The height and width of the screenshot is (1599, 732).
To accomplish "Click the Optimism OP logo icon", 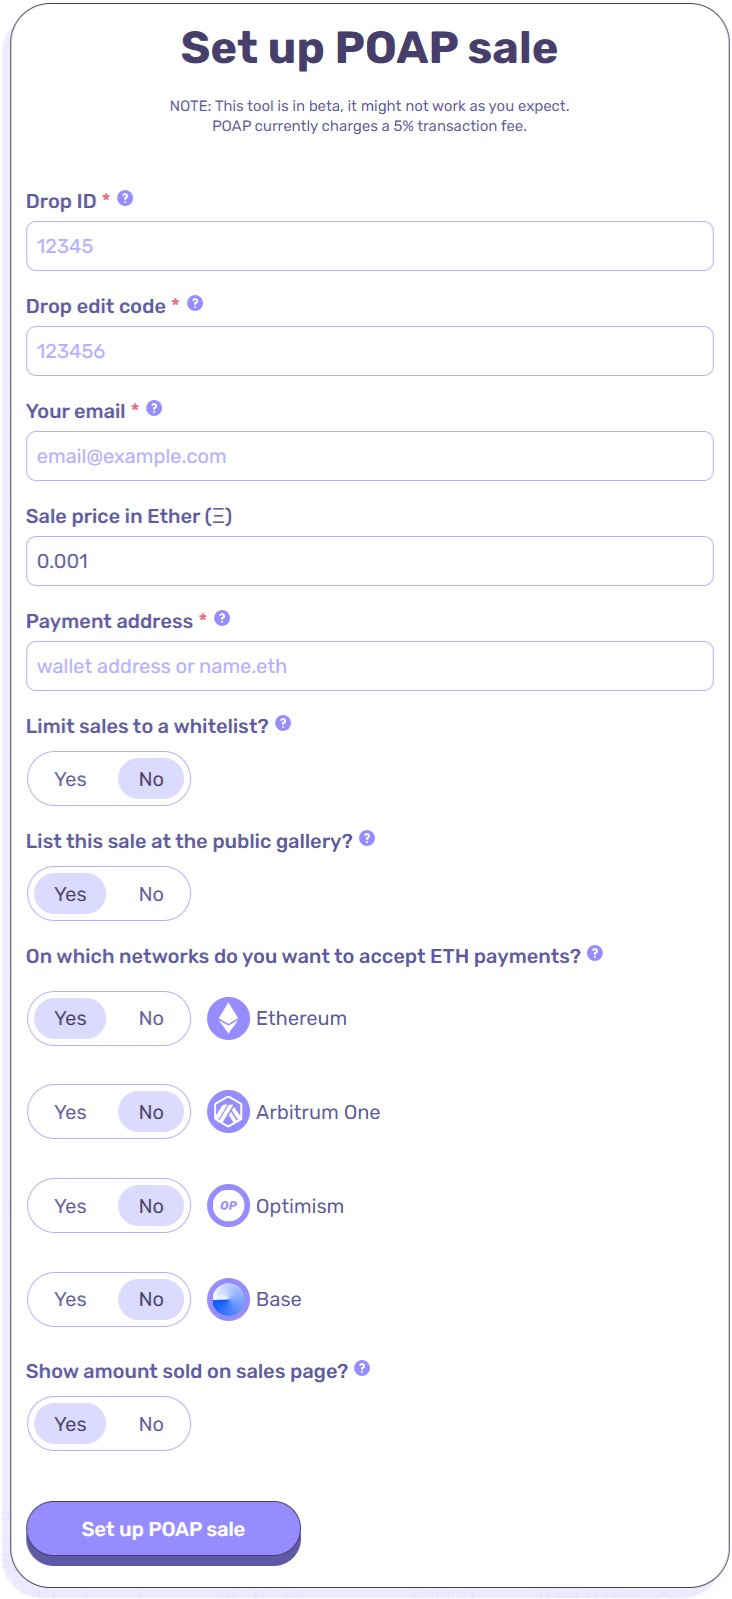I will tap(228, 1206).
